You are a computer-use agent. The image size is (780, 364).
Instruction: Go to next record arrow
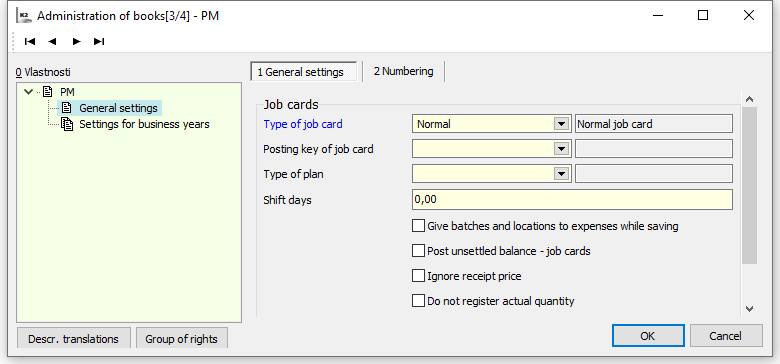point(76,41)
